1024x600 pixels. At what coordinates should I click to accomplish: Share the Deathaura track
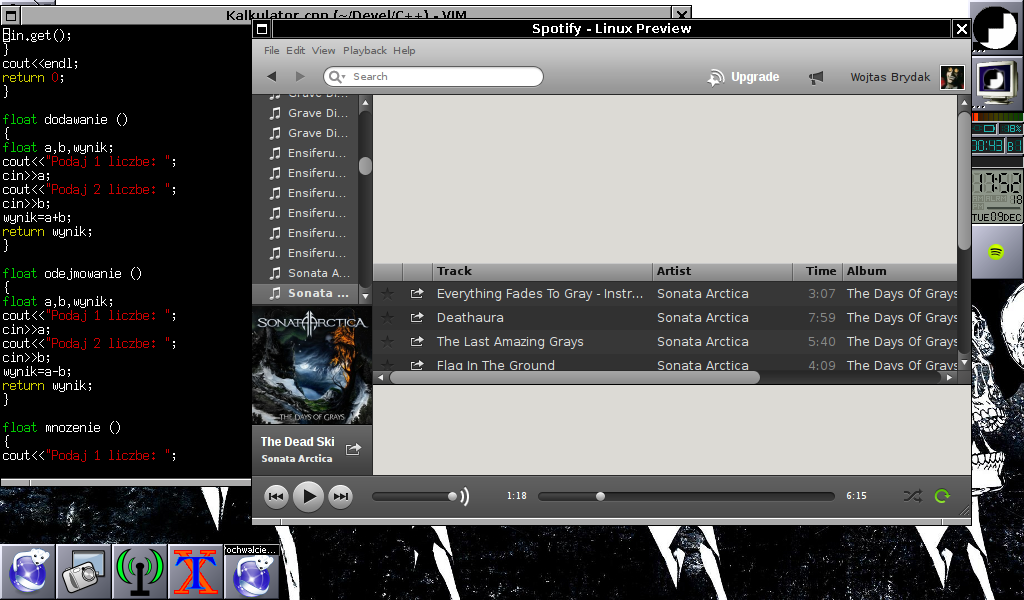coord(417,318)
